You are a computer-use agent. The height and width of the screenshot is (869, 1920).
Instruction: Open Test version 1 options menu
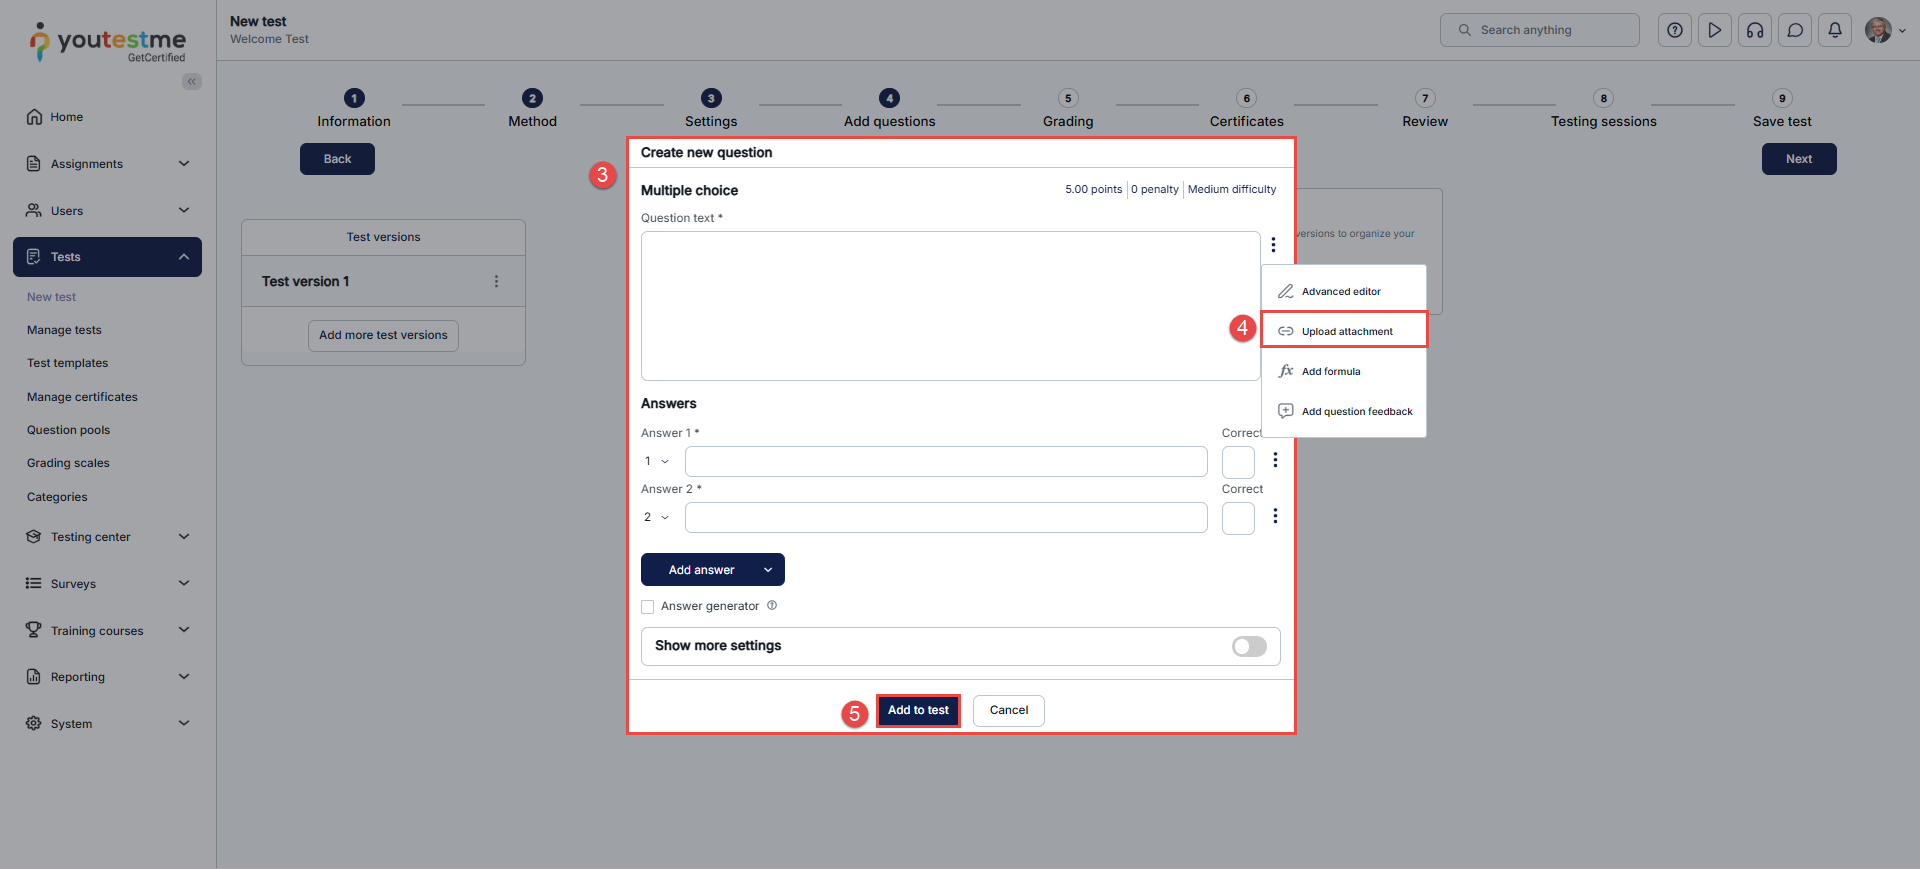click(496, 282)
